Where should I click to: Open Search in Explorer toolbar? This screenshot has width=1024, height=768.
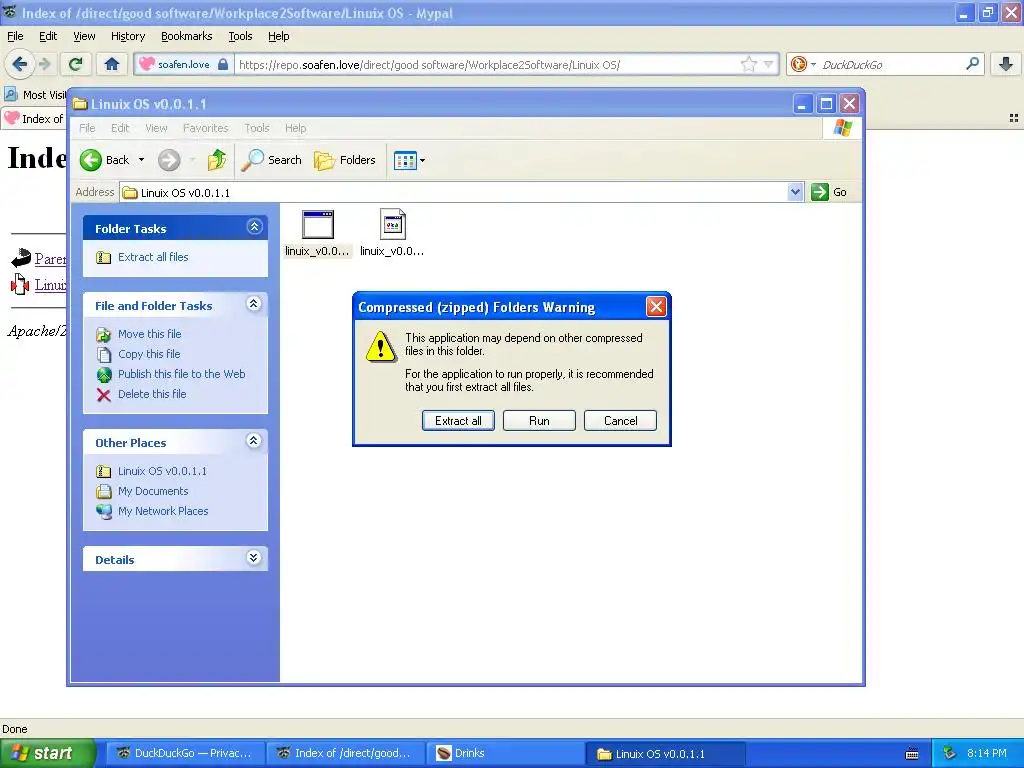coord(271,160)
